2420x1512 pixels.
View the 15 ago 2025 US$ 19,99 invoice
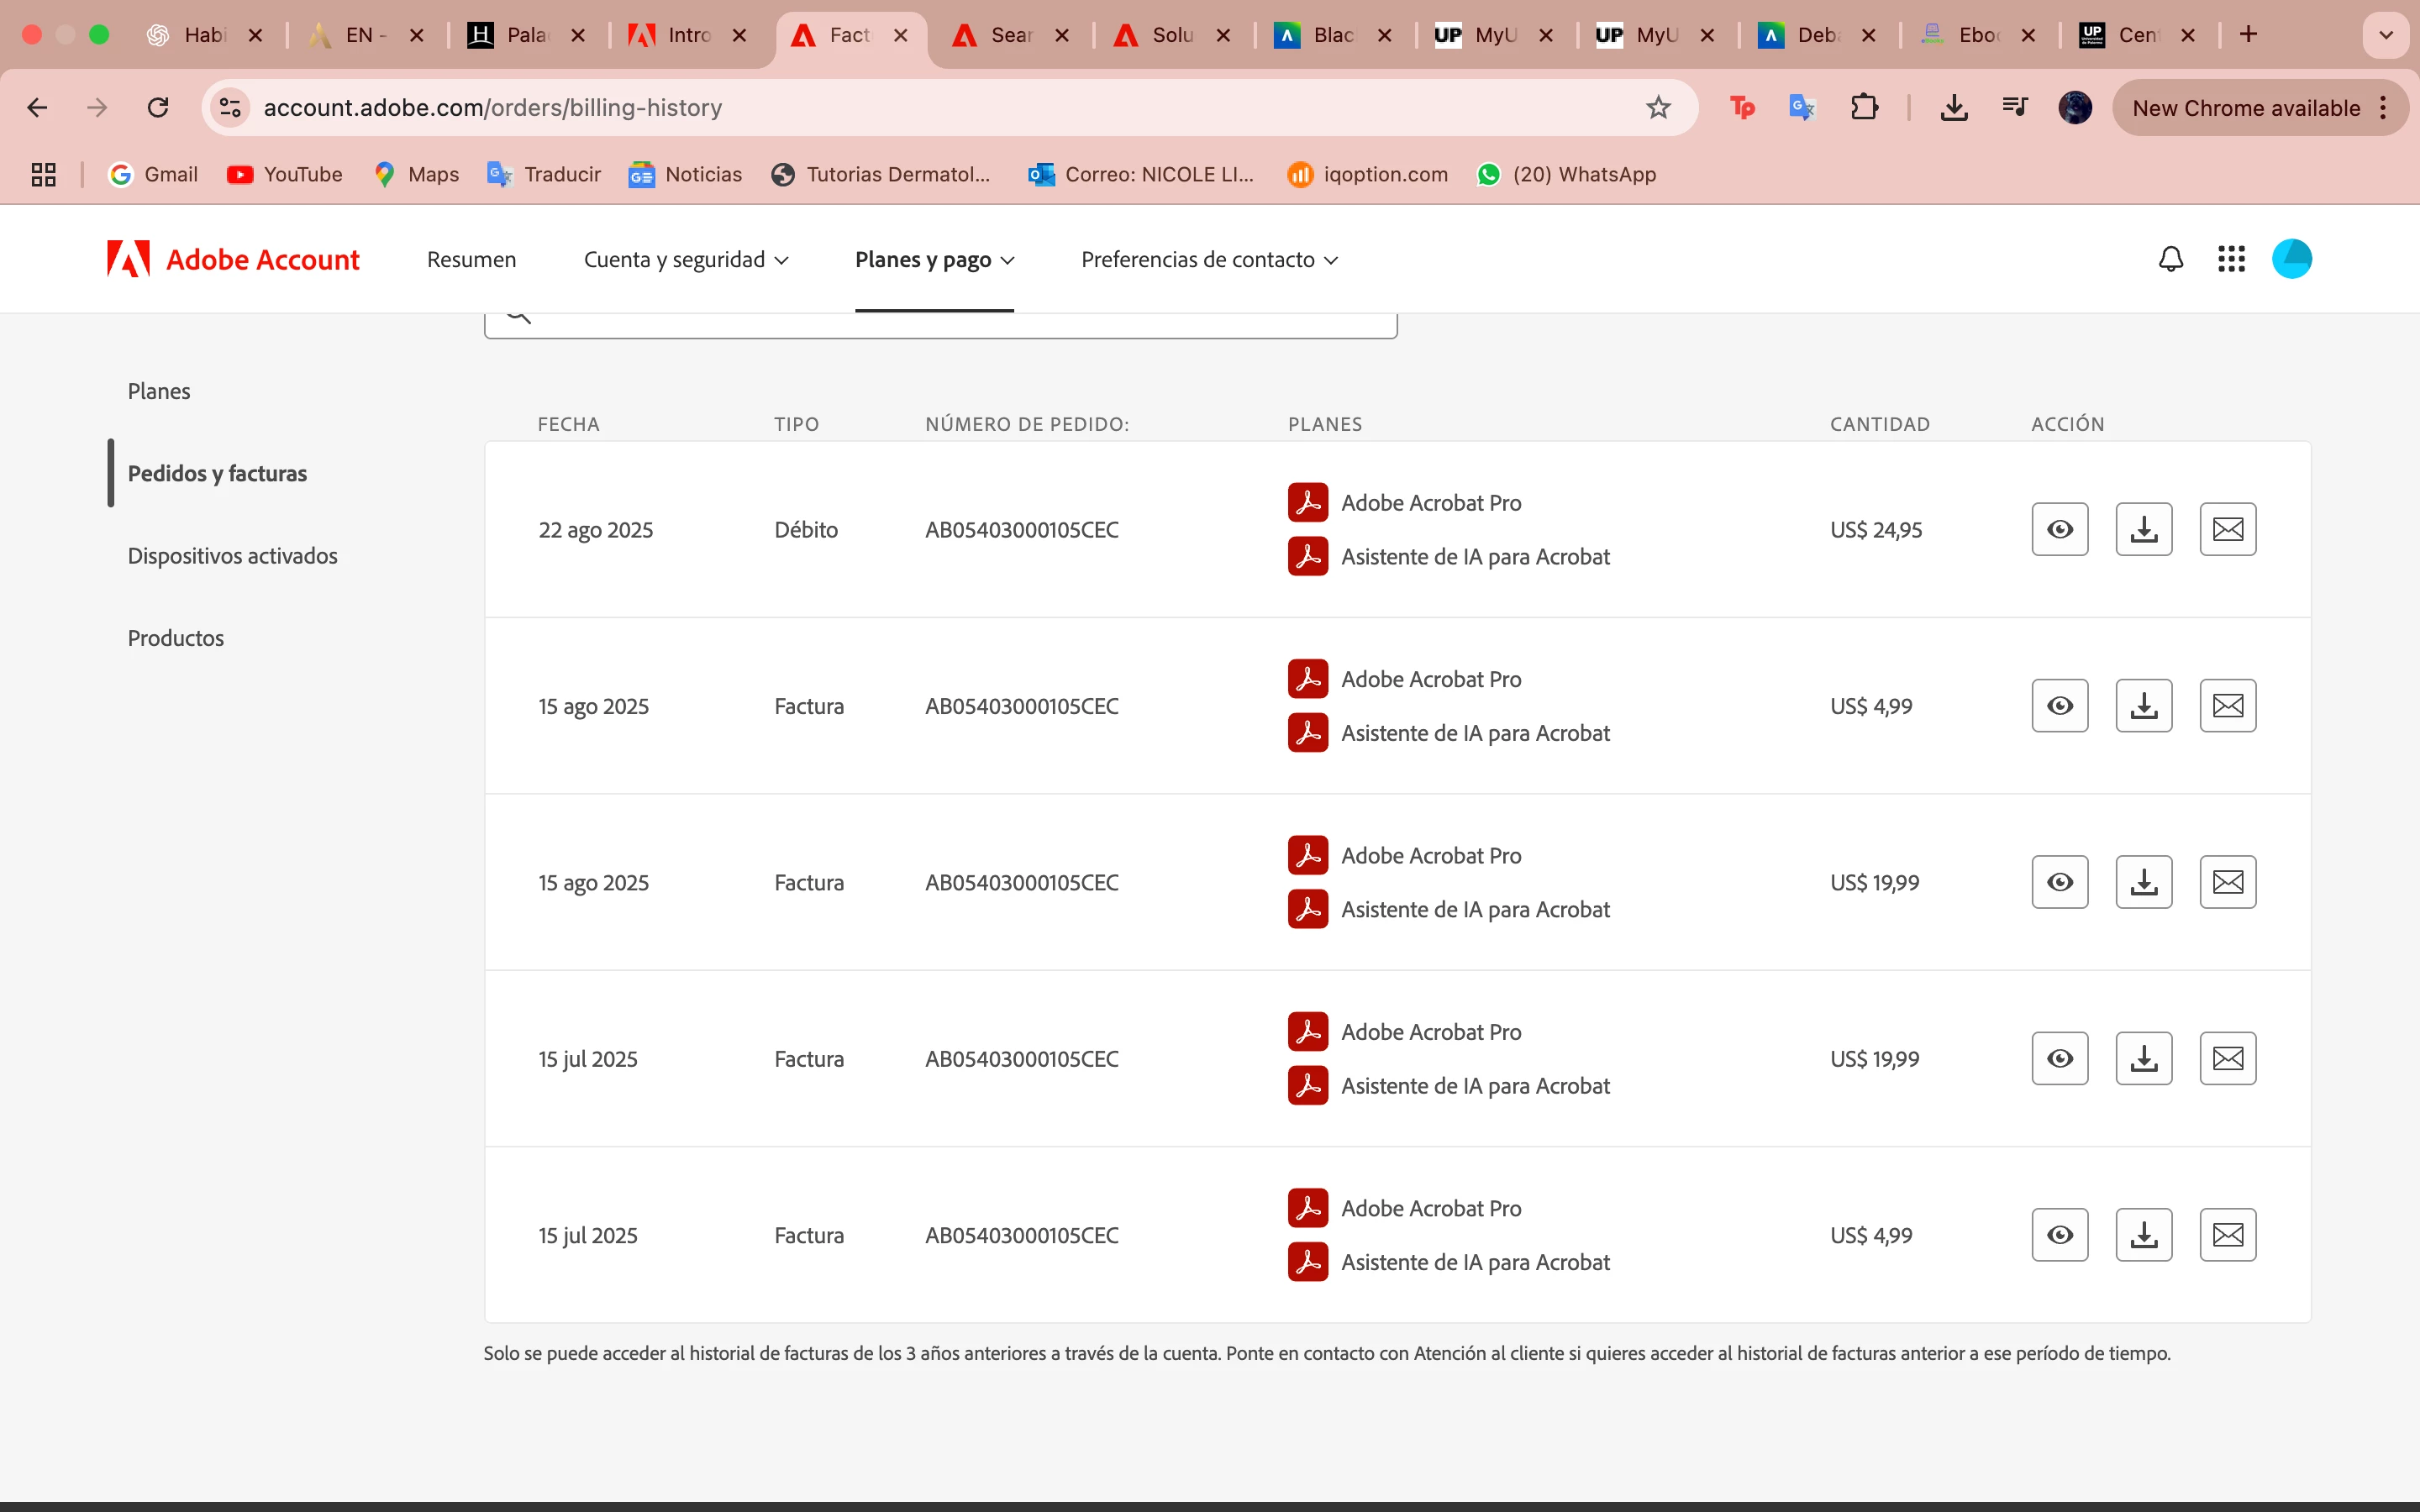[x=2059, y=882]
